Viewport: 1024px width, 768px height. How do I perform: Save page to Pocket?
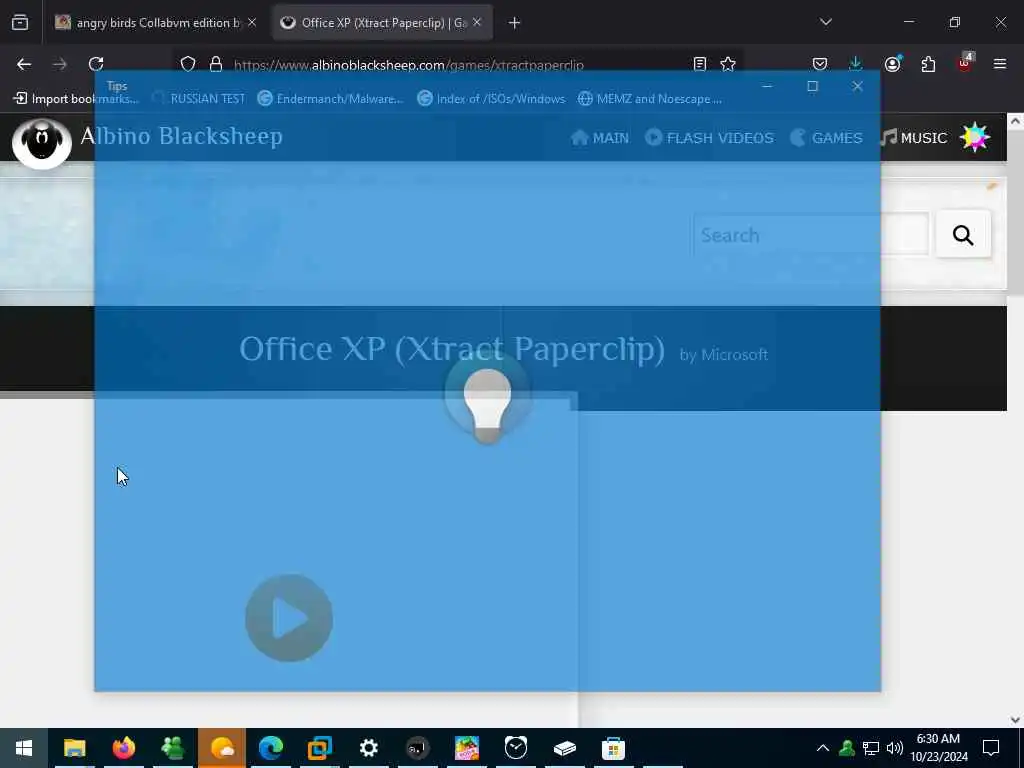pos(820,64)
